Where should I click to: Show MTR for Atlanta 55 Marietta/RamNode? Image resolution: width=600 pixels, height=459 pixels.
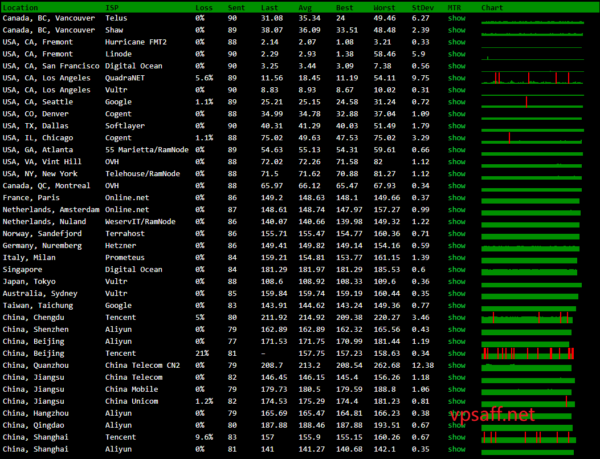[457, 150]
